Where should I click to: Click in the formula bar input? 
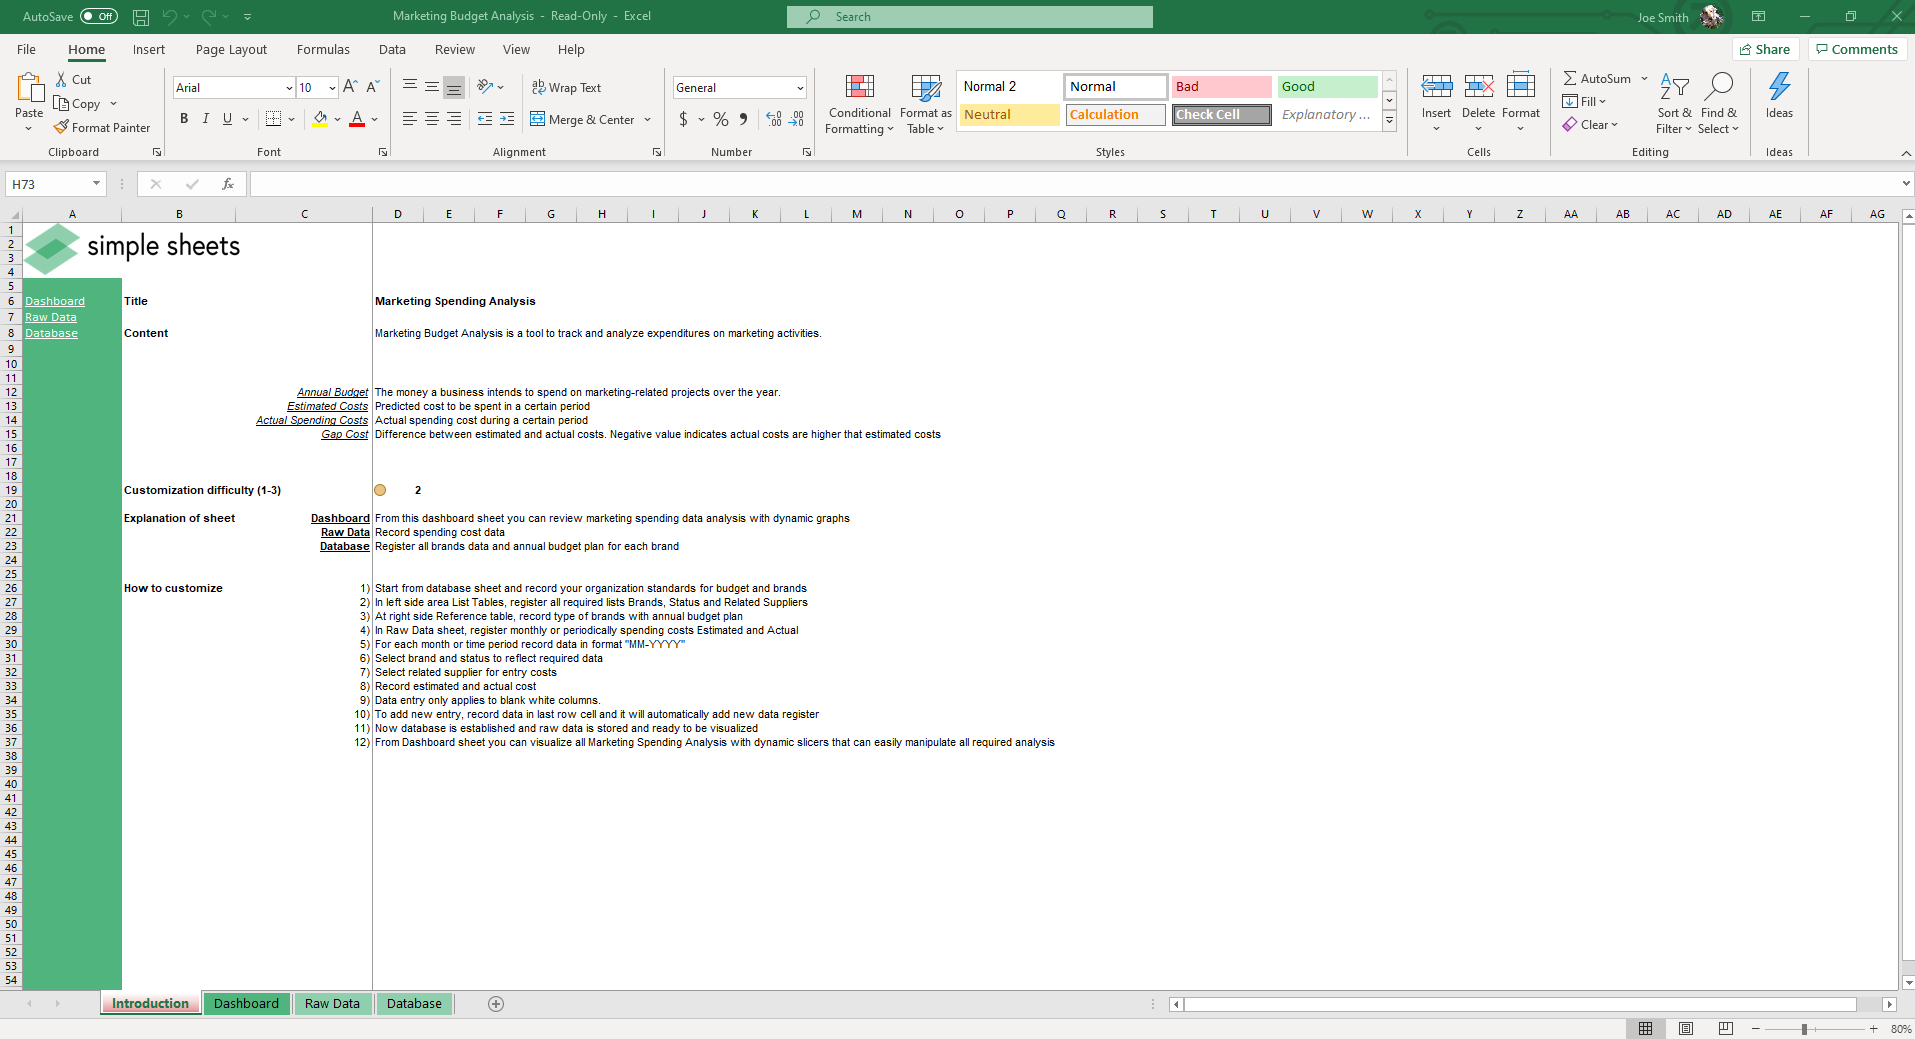[x=1073, y=184]
